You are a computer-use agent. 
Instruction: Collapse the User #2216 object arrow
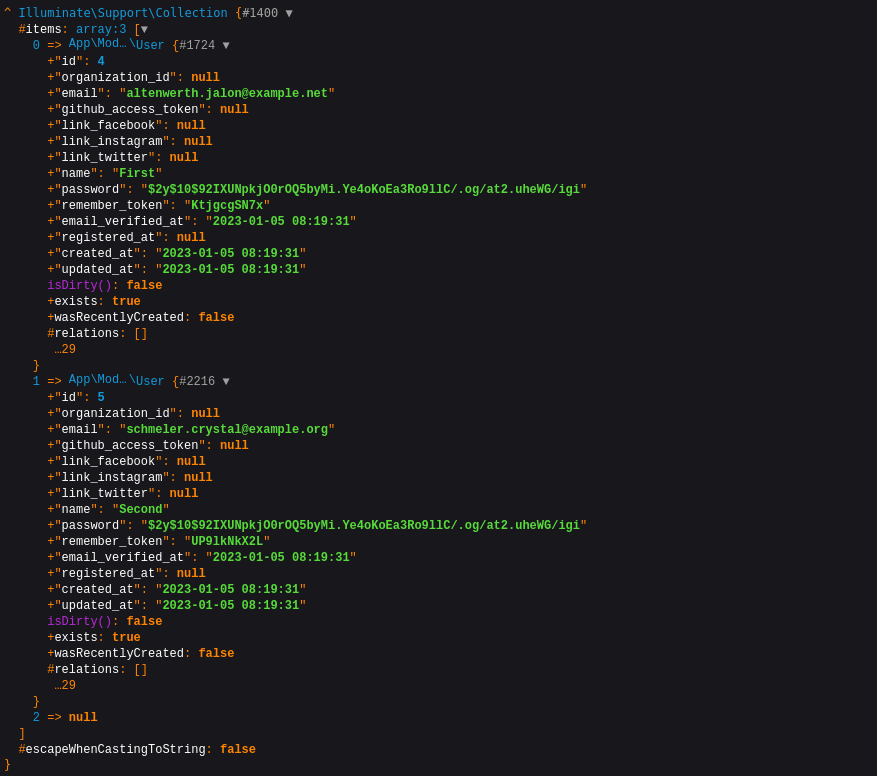tap(226, 382)
